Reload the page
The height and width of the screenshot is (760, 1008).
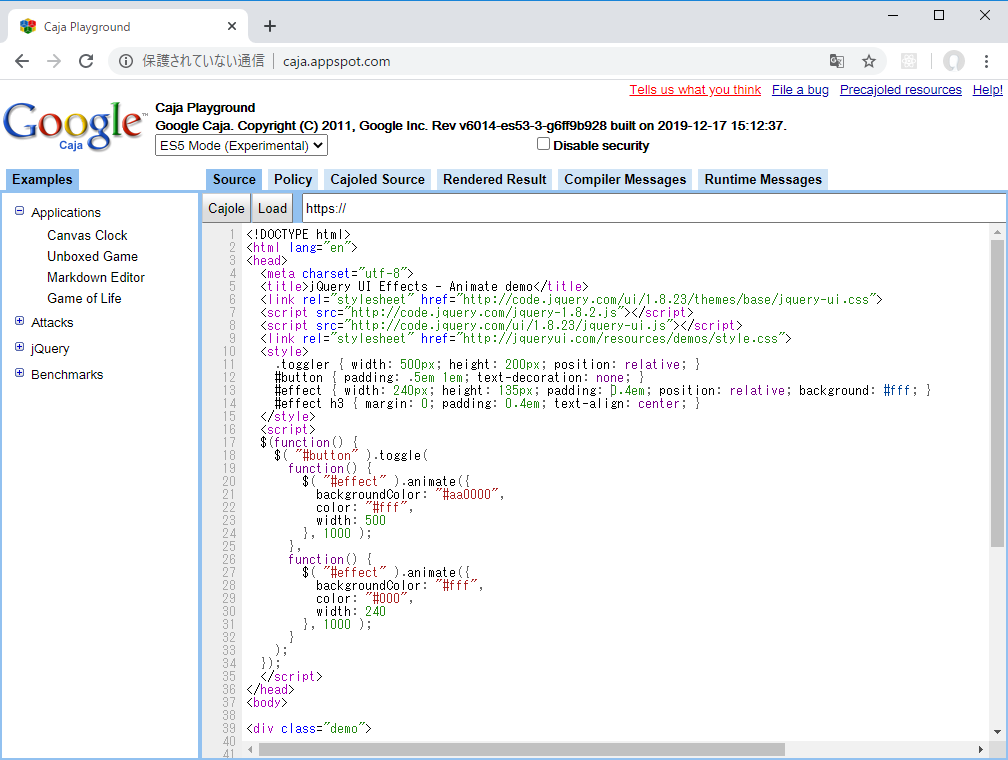[86, 61]
